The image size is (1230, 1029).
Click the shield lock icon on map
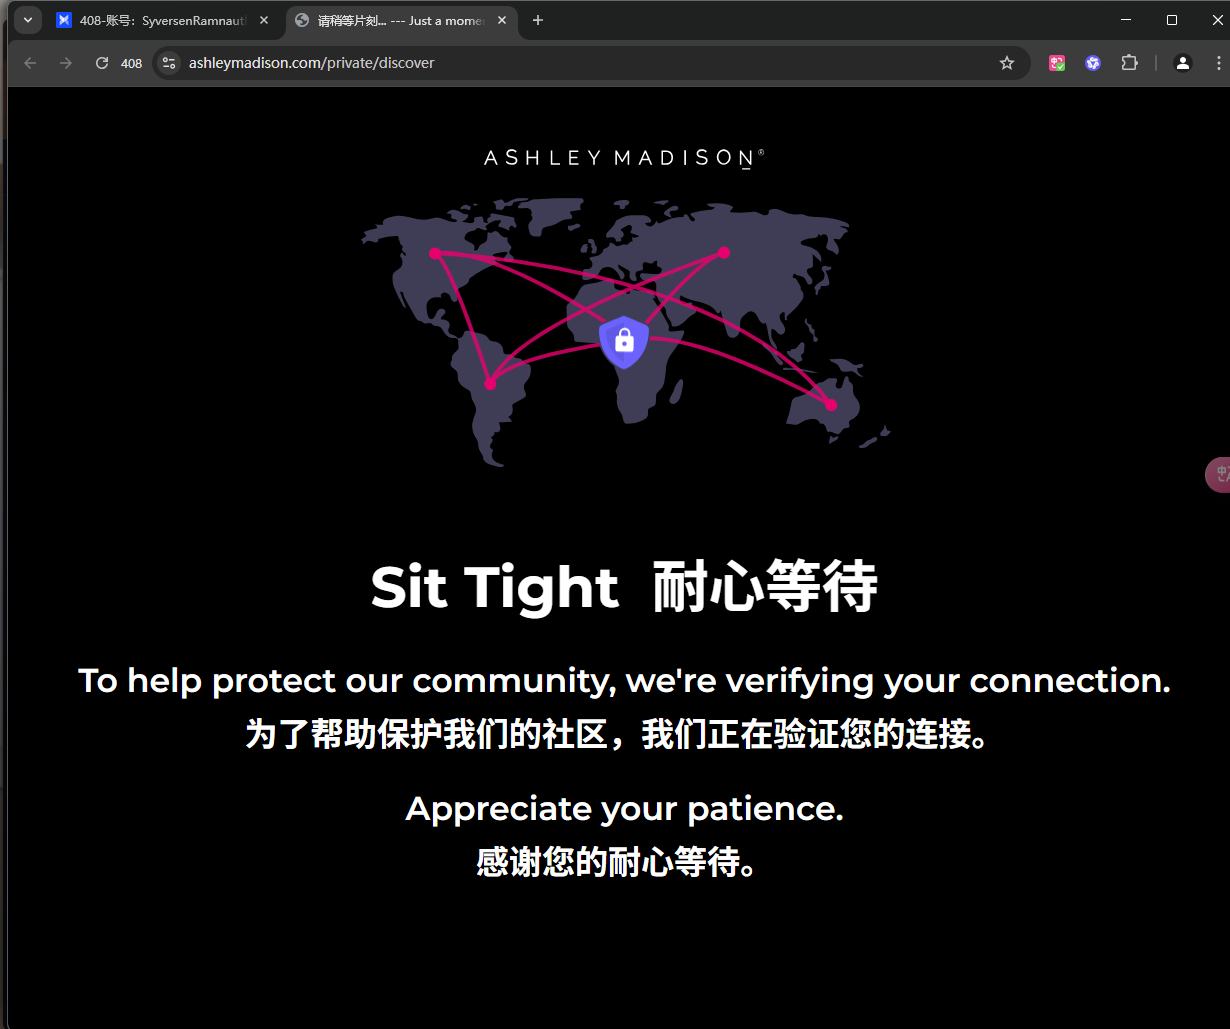coord(624,342)
